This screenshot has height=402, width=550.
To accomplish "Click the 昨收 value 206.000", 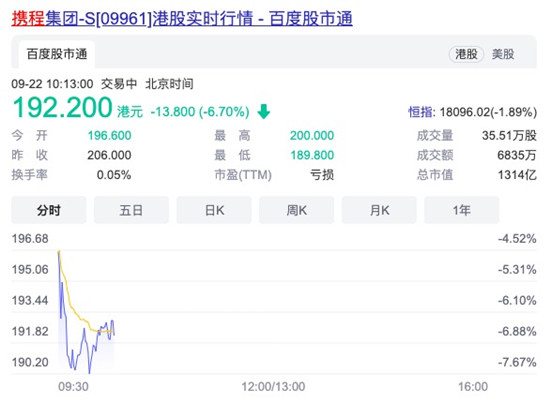I will point(109,155).
